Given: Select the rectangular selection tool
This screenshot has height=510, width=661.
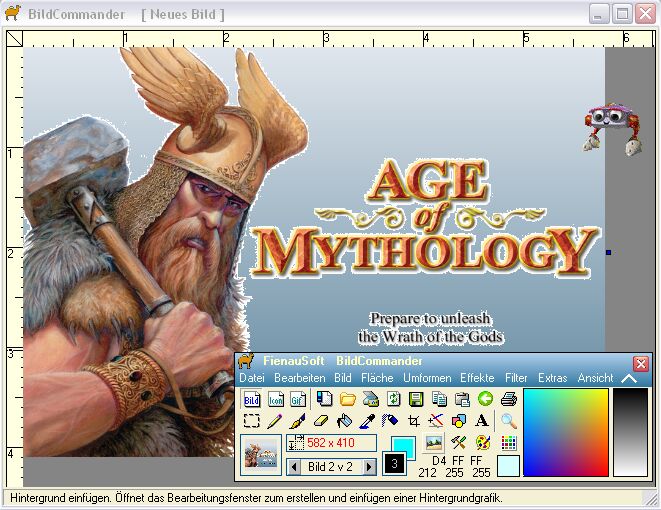Looking at the screenshot, I should pyautogui.click(x=252, y=421).
